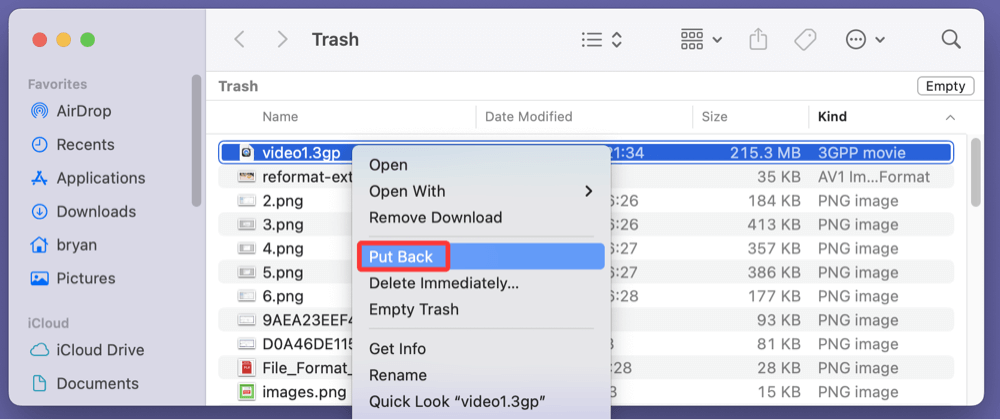Open the group-by options dropdown

tap(701, 40)
